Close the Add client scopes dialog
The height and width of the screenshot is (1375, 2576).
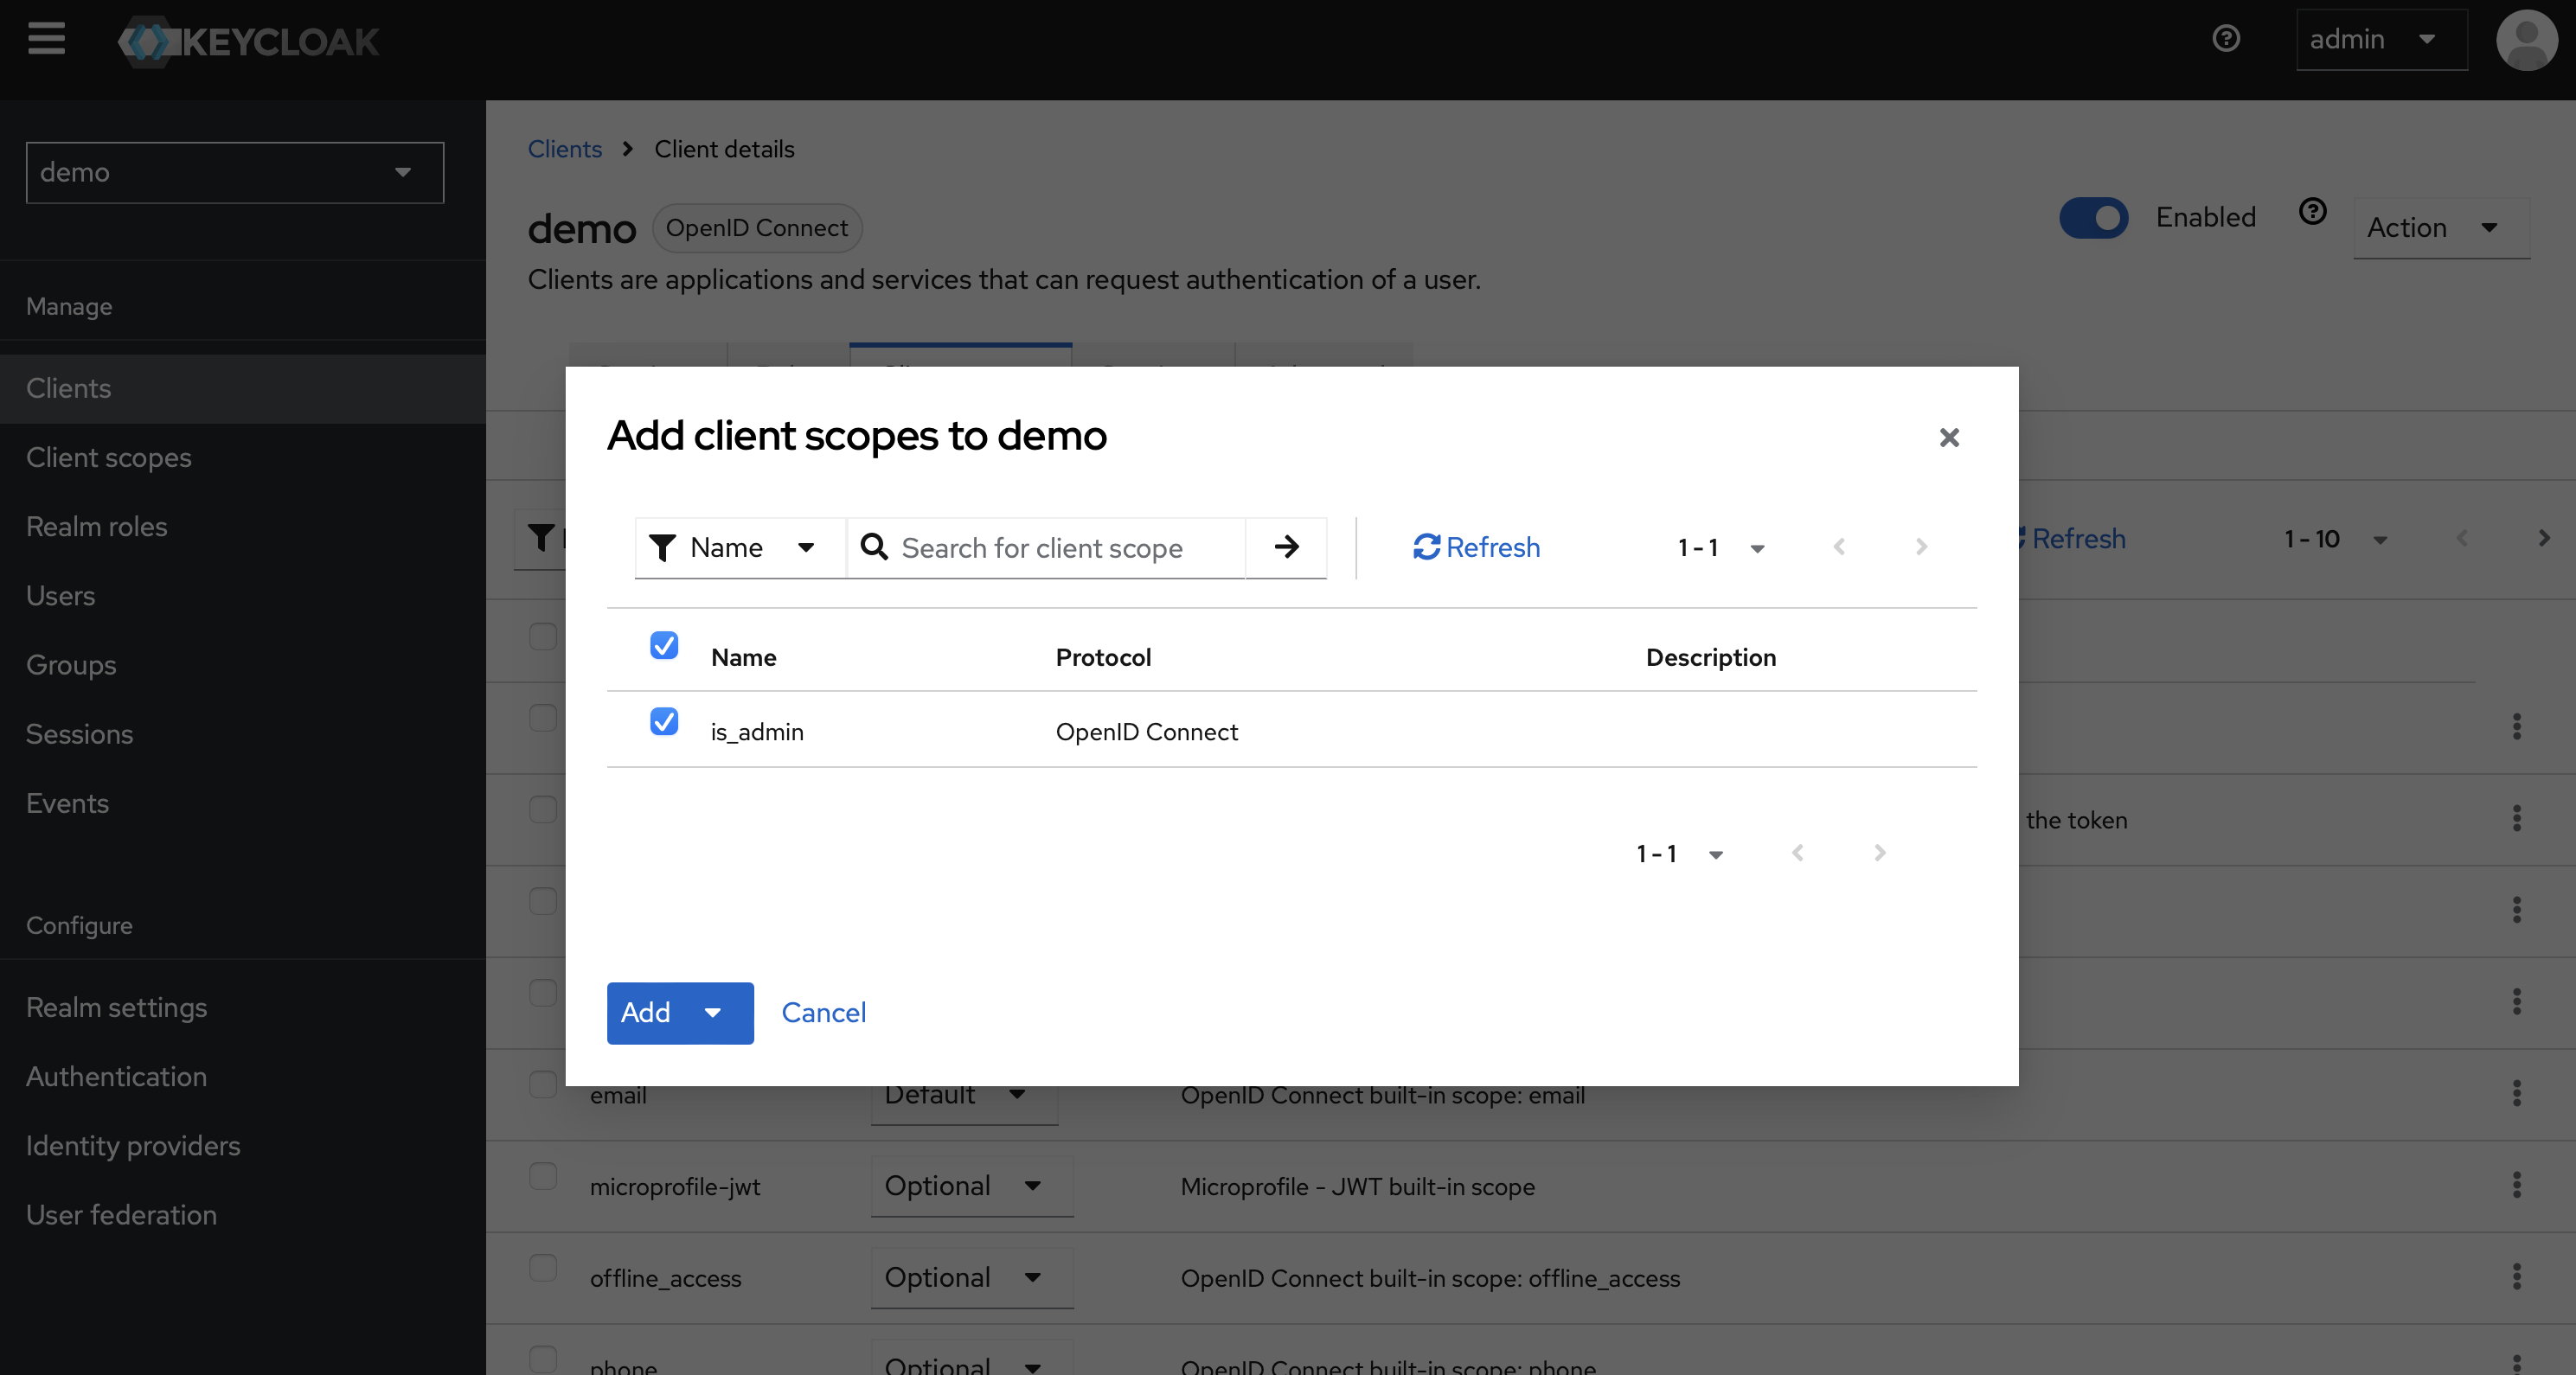1949,437
